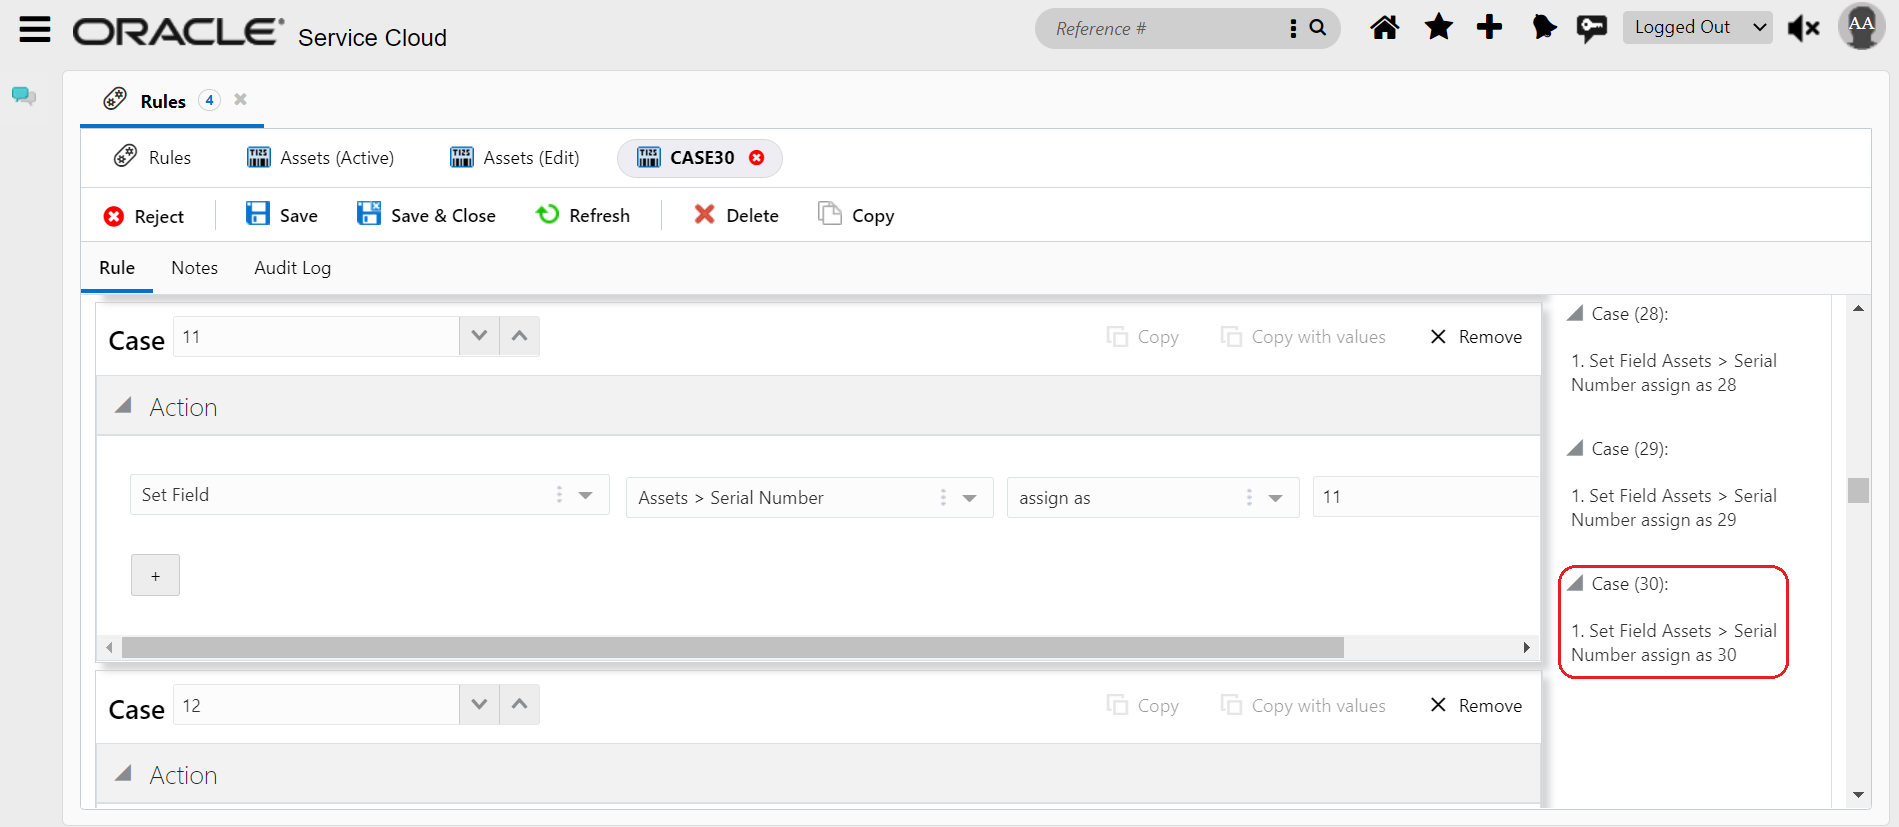This screenshot has height=827, width=1899.
Task: Delete the rule
Action: point(736,215)
